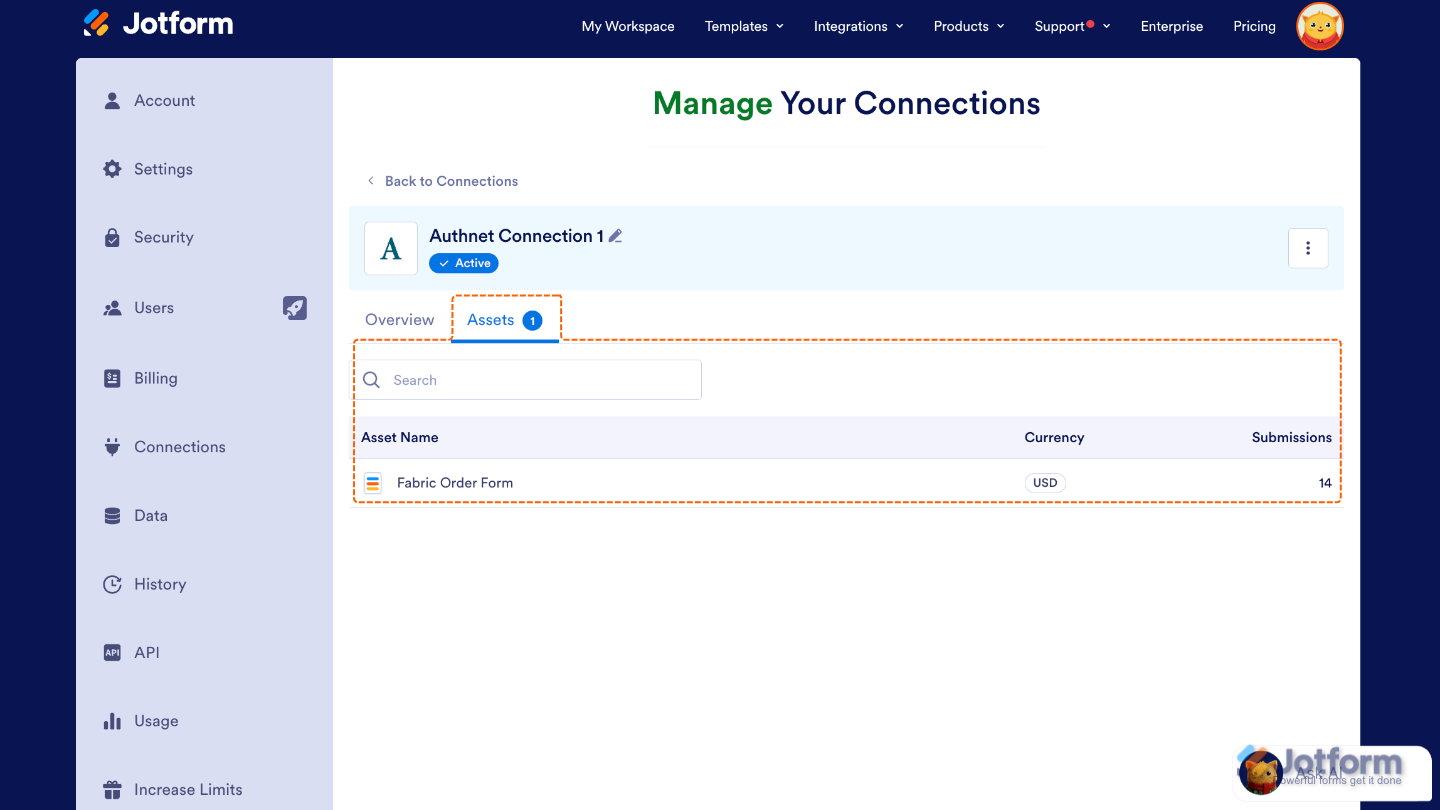This screenshot has height=810, width=1440.
Task: Expand the Products dropdown menu
Action: 968,26
